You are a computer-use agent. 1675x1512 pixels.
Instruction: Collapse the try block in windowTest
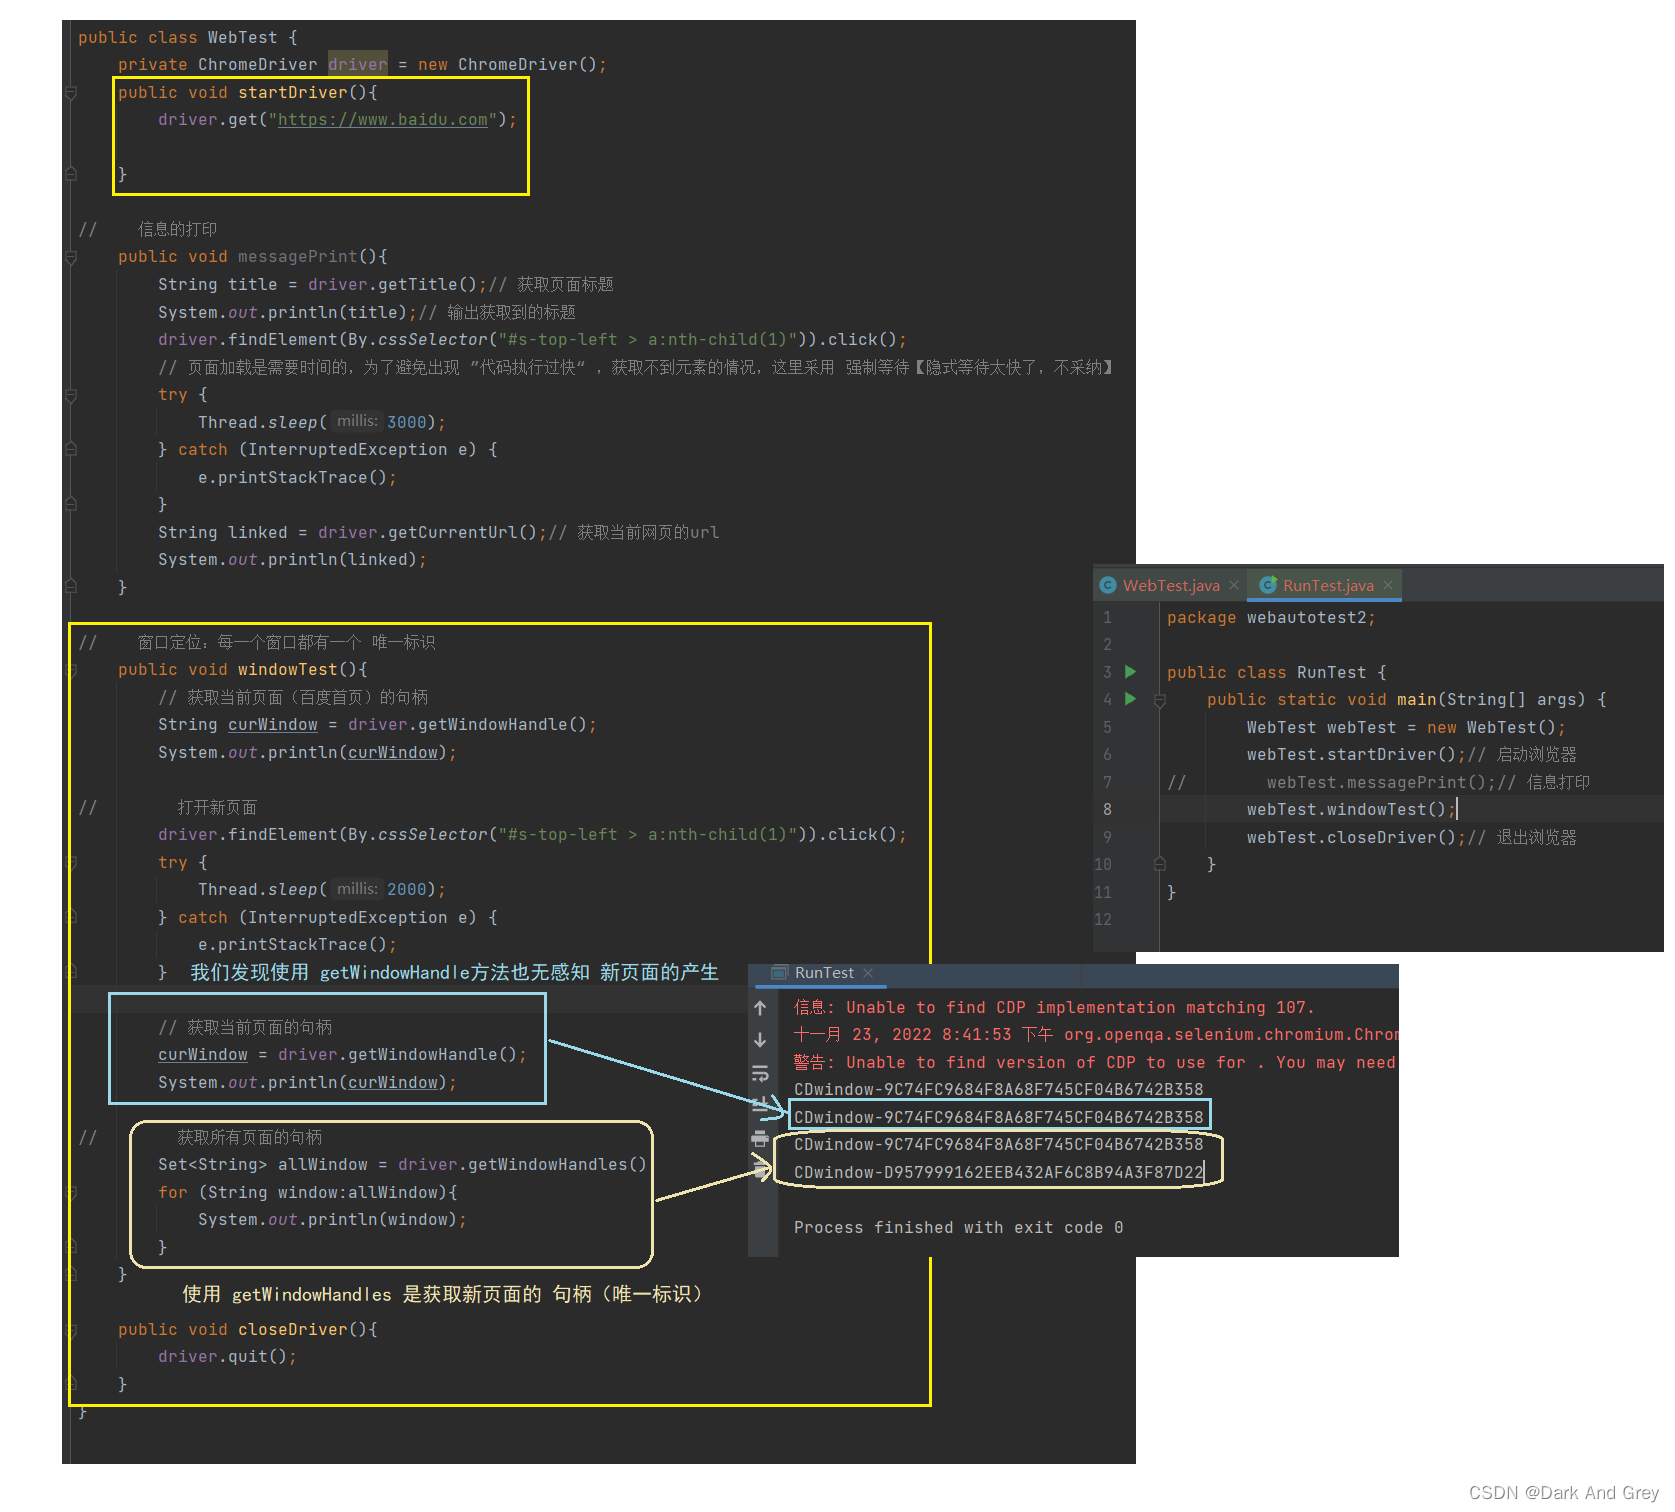(71, 862)
